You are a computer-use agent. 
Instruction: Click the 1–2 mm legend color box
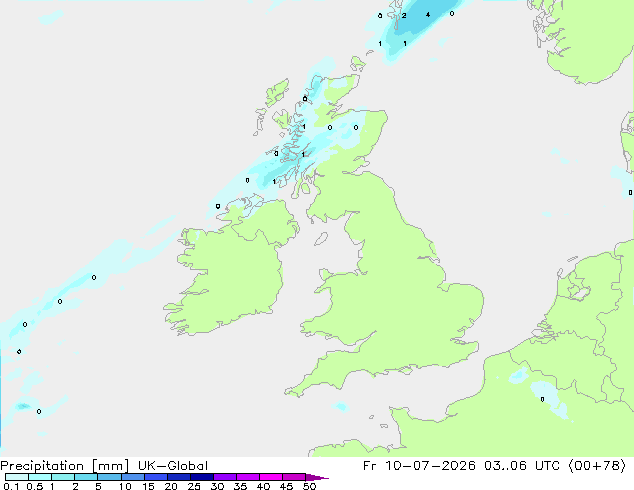click(x=63, y=477)
